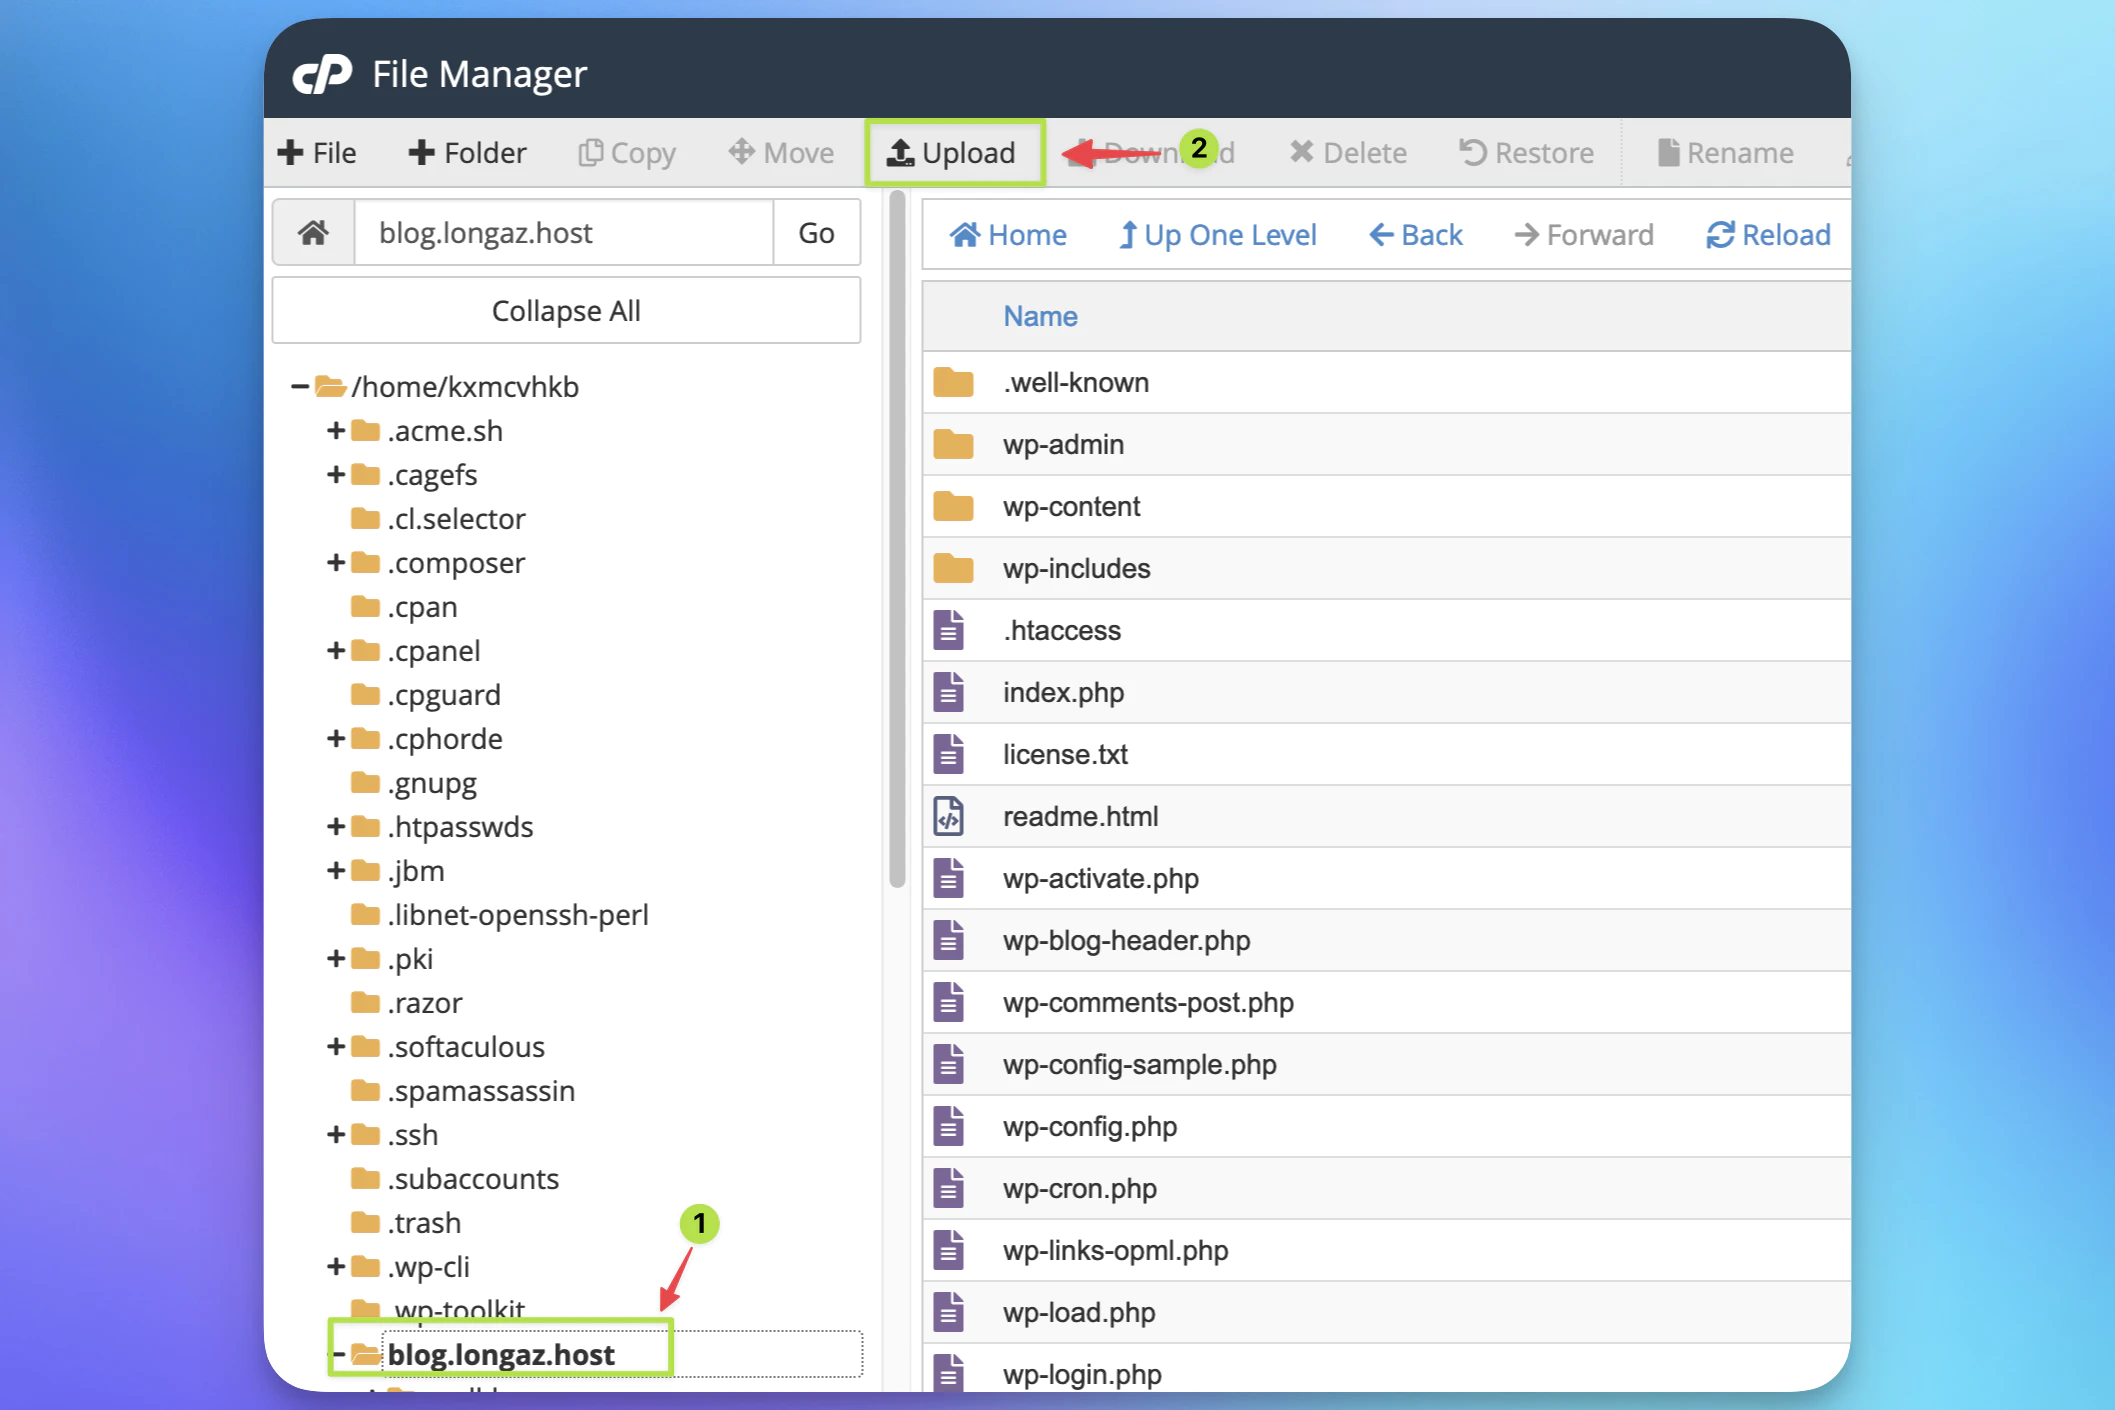
Task: Collapse the /home/kxmcvhkb root node
Action: click(299, 387)
